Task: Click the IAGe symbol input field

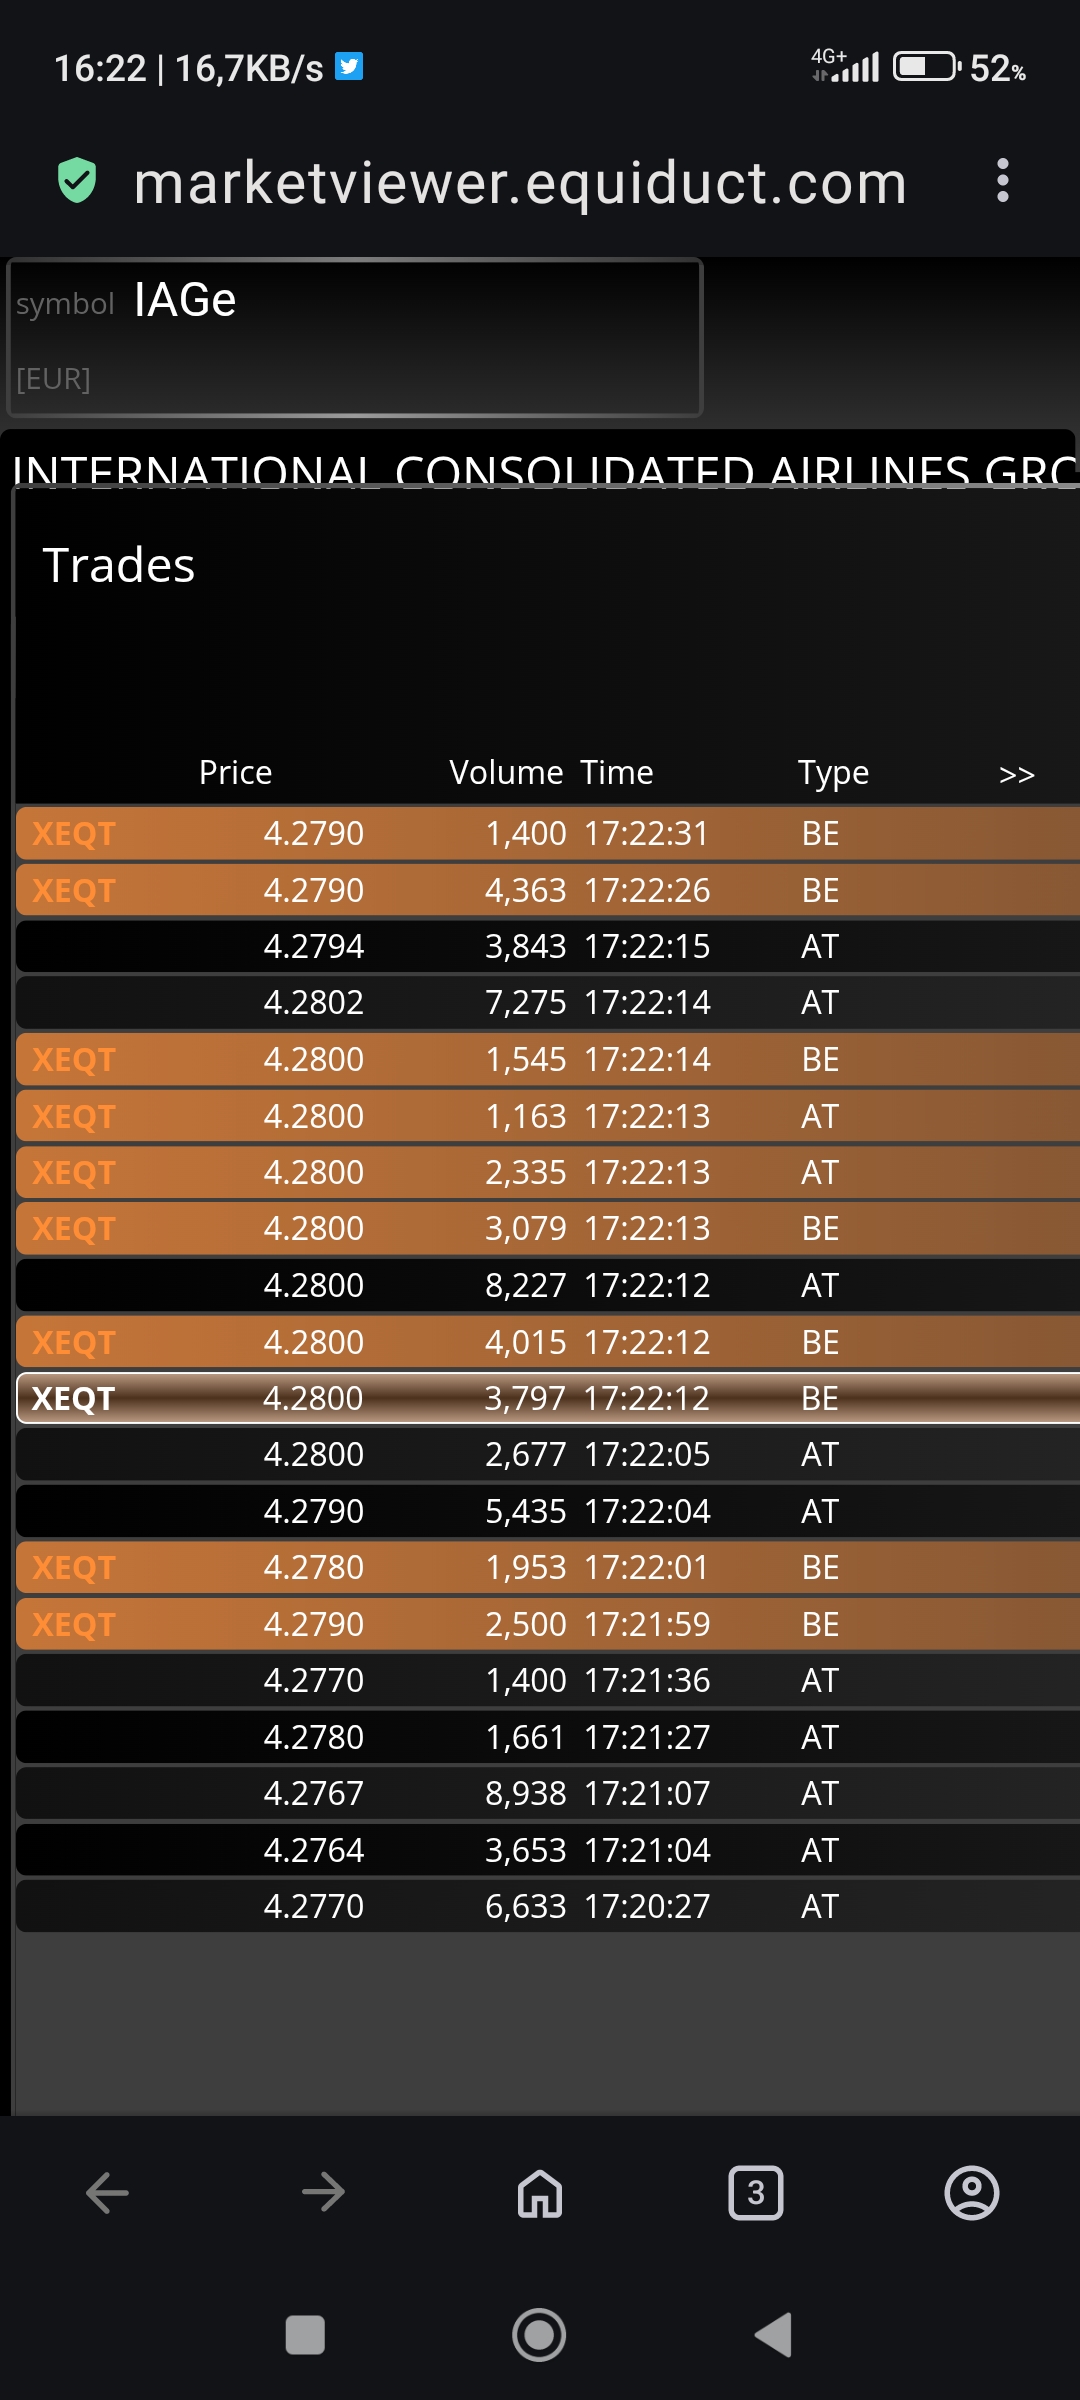Action: 355,336
